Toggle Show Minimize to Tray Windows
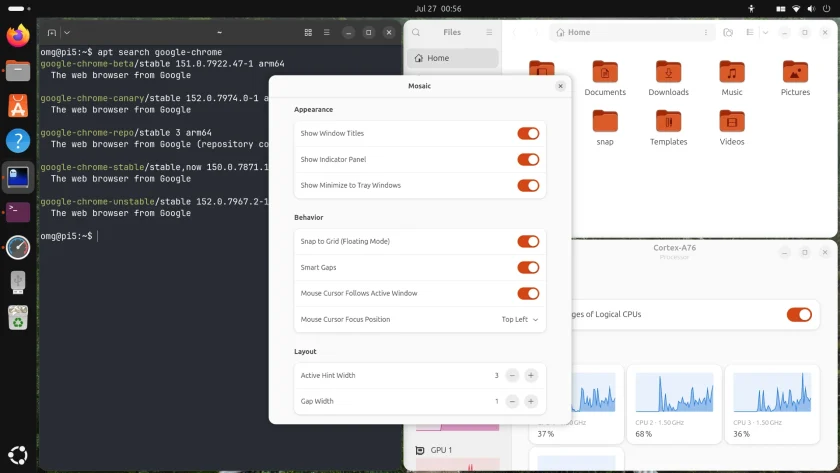The height and width of the screenshot is (473, 840). coord(528,185)
